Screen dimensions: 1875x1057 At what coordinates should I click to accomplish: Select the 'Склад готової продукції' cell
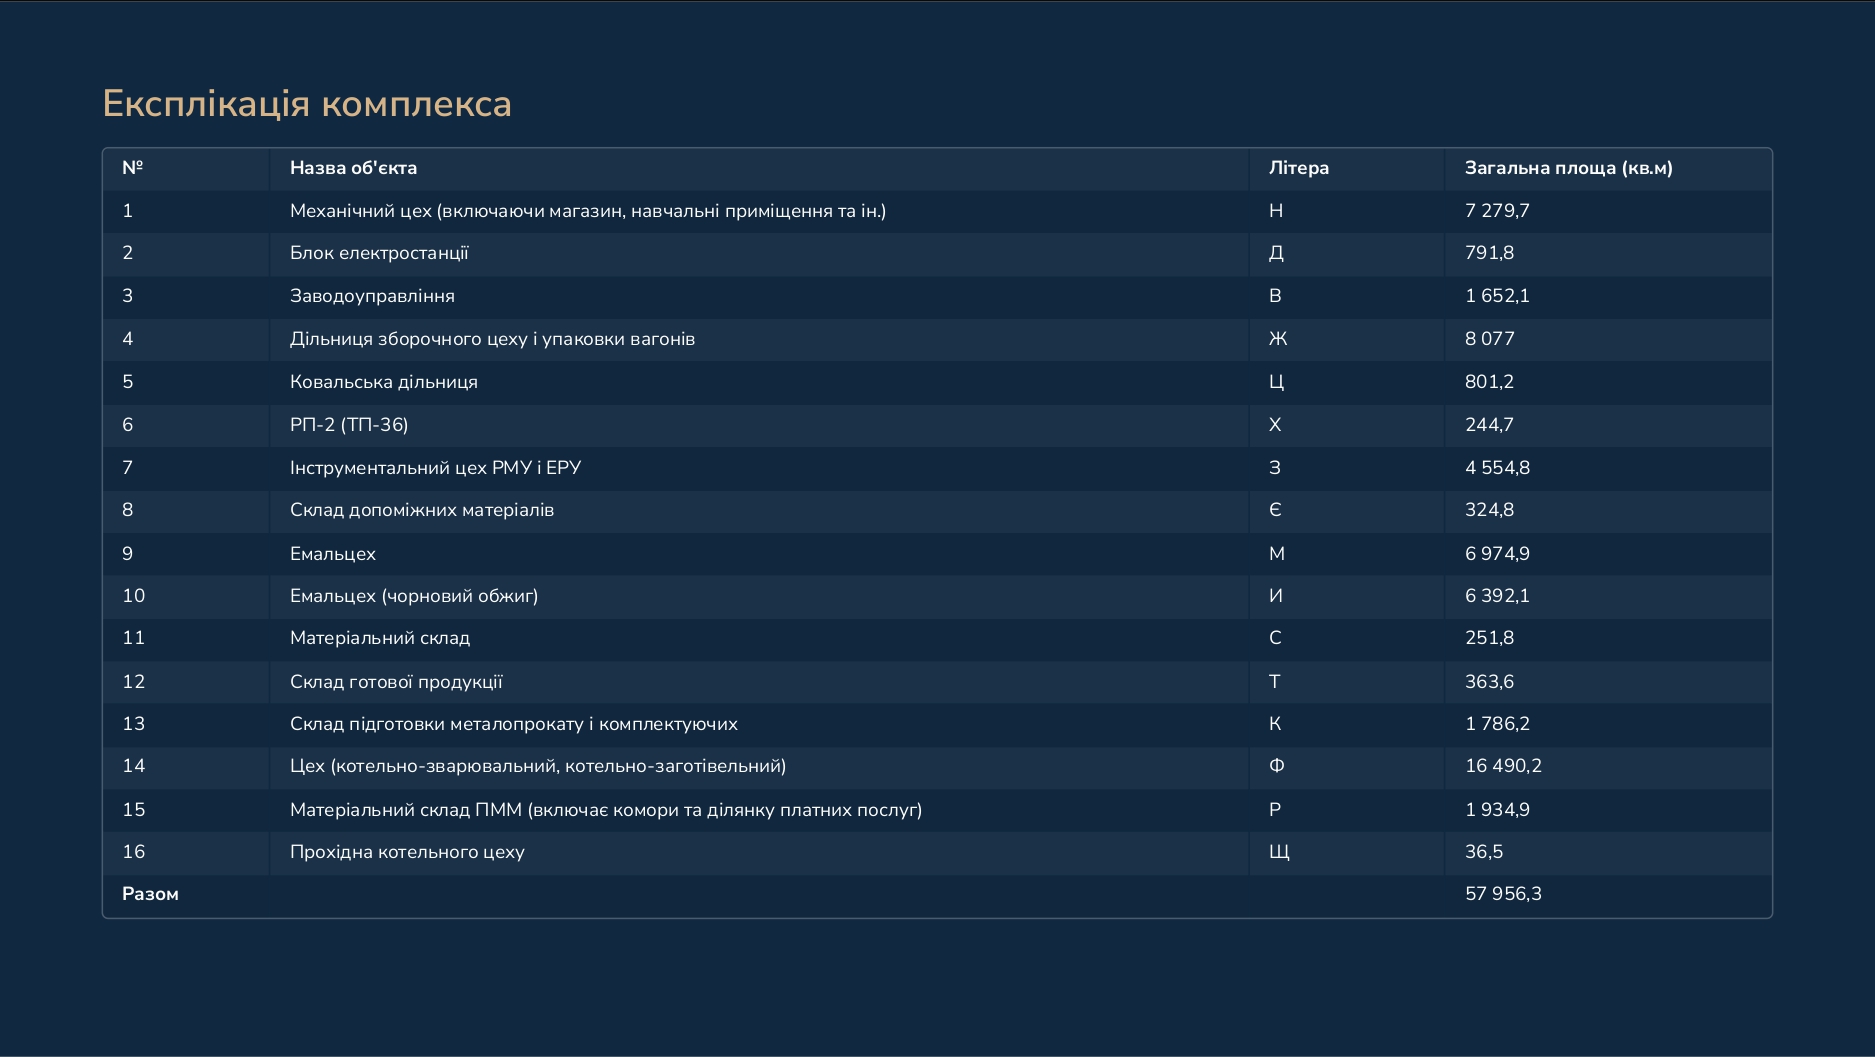[x=396, y=682]
